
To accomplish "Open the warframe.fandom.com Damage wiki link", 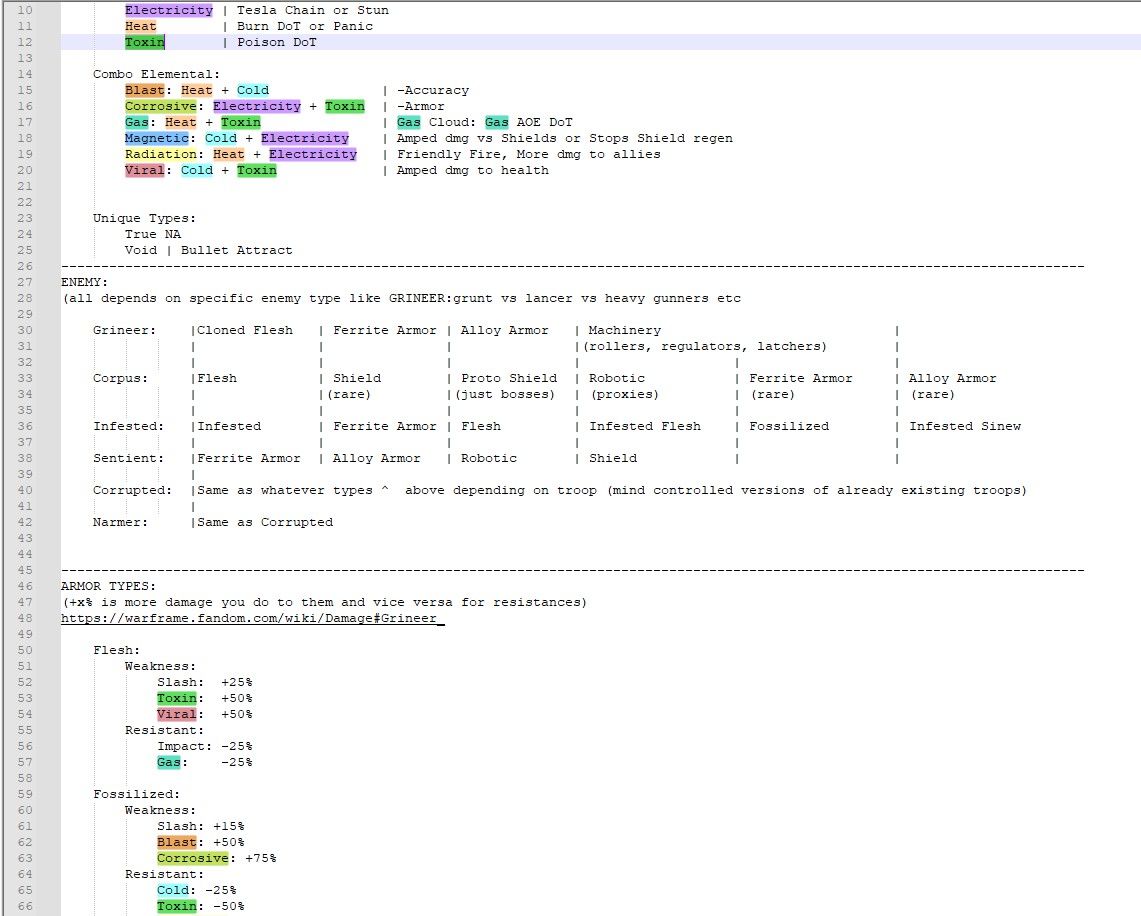I will point(250,618).
